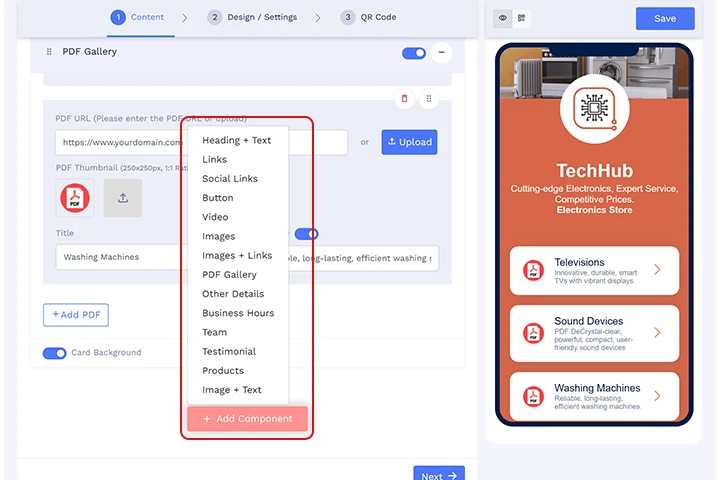Viewport: 720px width, 480px height.
Task: Open the Washing Machines card chevron
Action: 657,395
